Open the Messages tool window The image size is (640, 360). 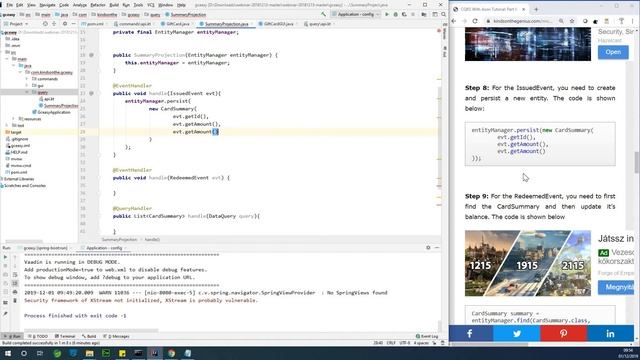click(x=116, y=336)
